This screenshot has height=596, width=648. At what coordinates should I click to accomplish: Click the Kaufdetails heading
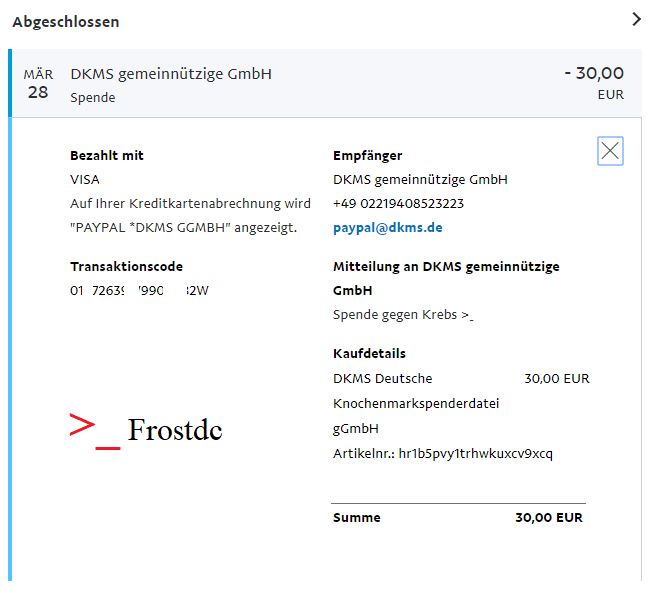click(x=369, y=353)
